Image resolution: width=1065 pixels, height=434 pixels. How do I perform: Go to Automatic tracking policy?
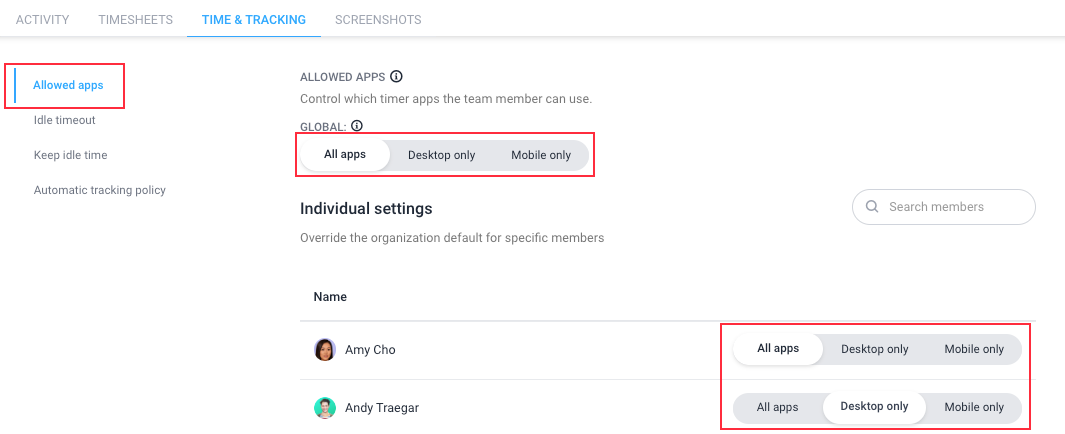pyautogui.click(x=100, y=190)
